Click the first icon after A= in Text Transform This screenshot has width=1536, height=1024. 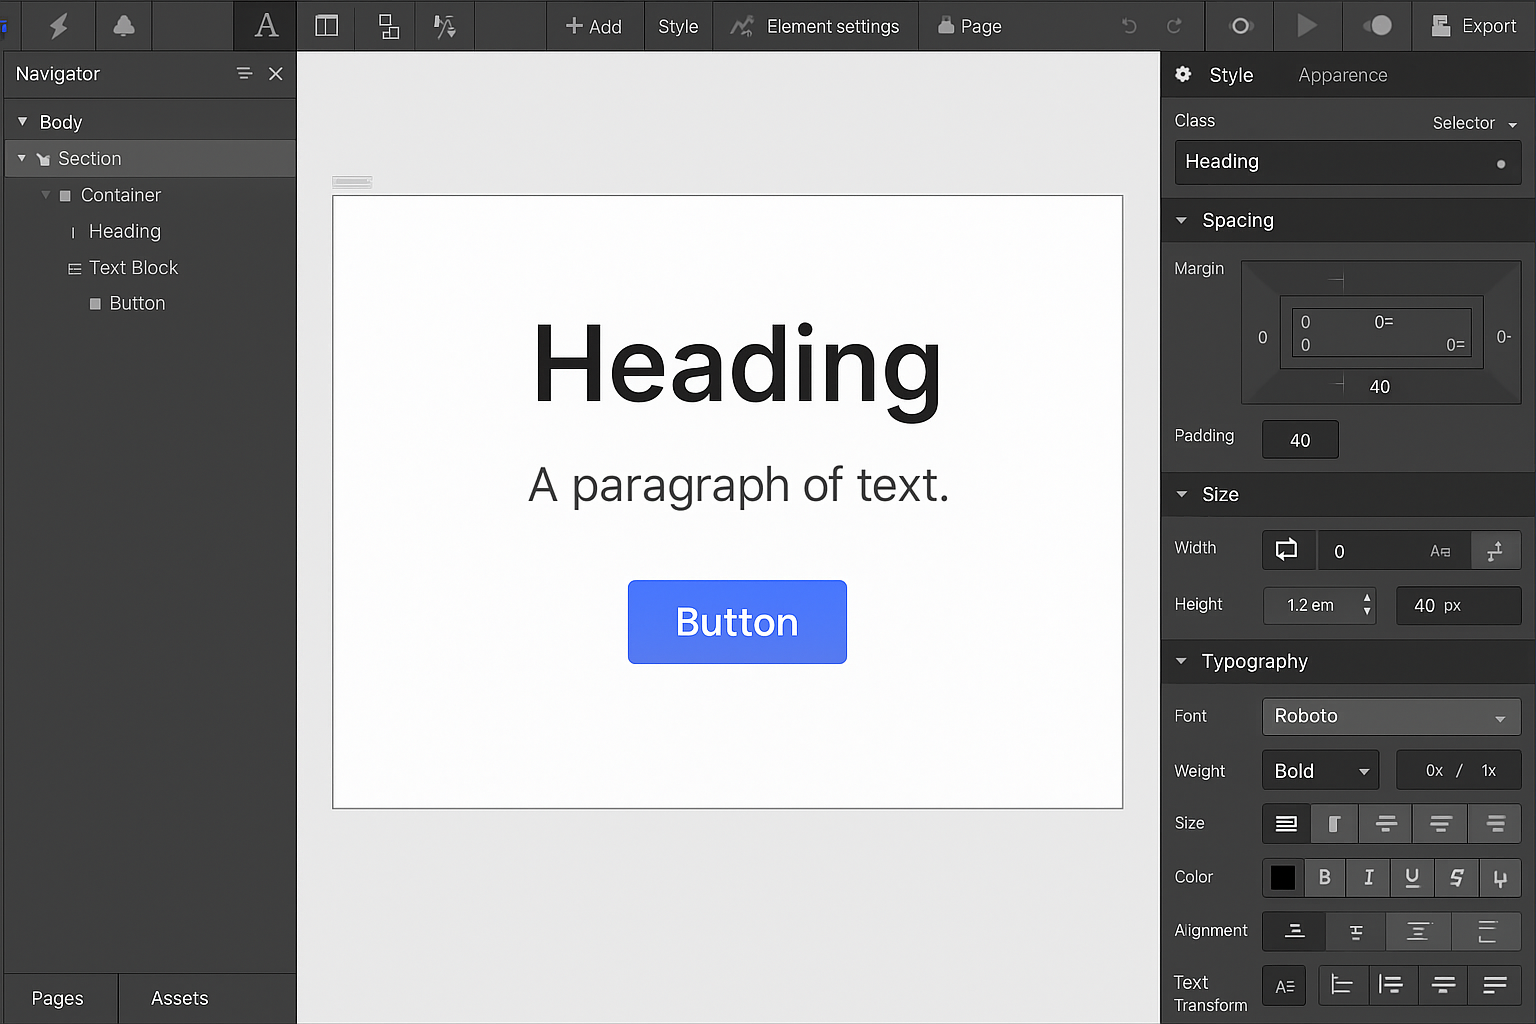tap(1342, 986)
